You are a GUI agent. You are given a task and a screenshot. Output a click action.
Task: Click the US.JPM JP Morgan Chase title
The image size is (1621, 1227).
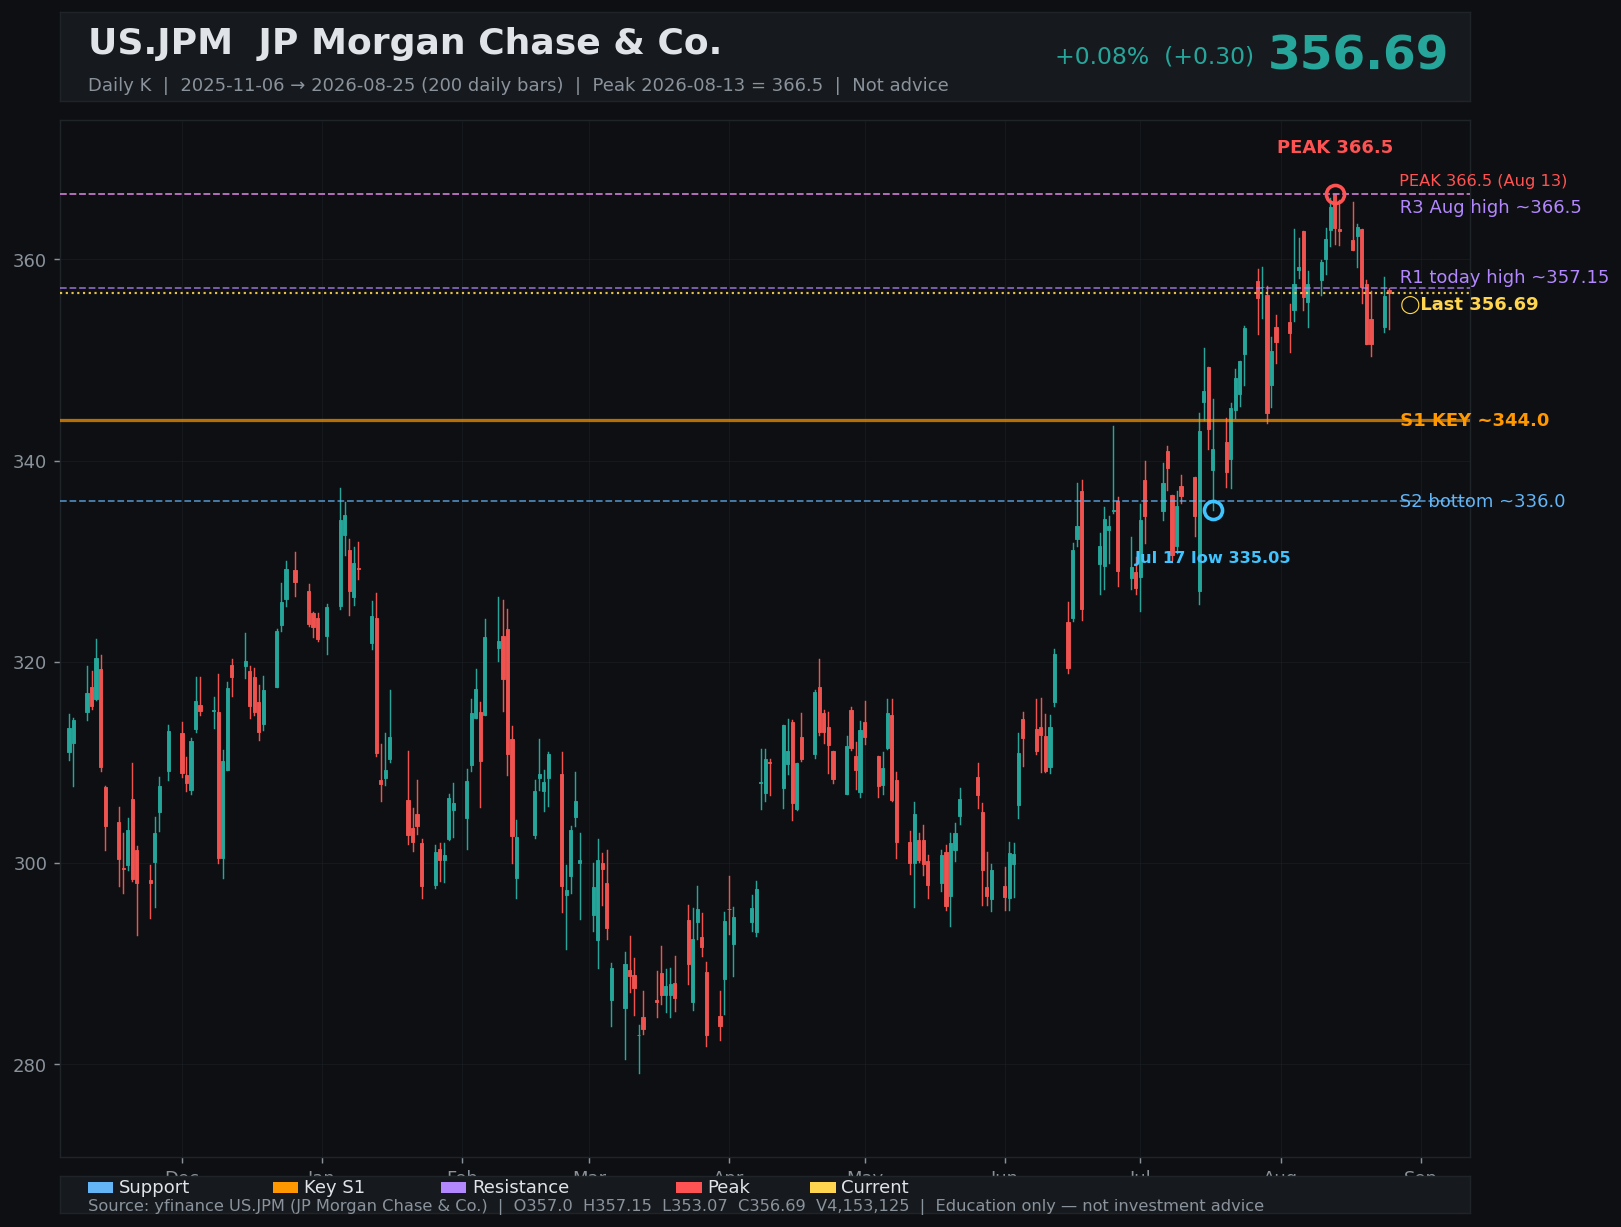click(x=405, y=43)
